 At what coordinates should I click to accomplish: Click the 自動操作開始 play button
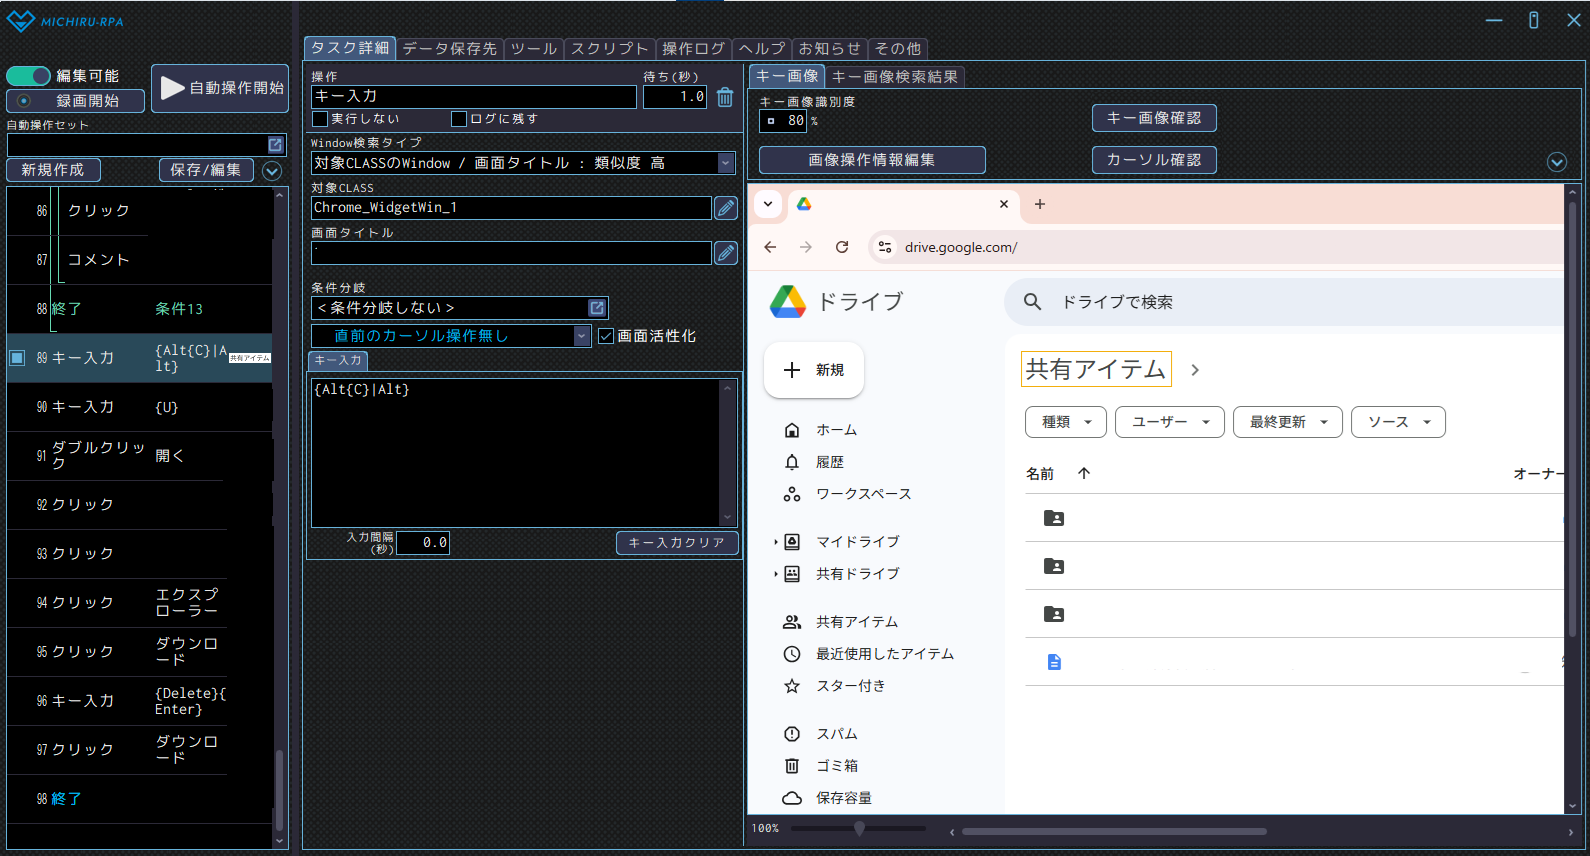pyautogui.click(x=220, y=88)
